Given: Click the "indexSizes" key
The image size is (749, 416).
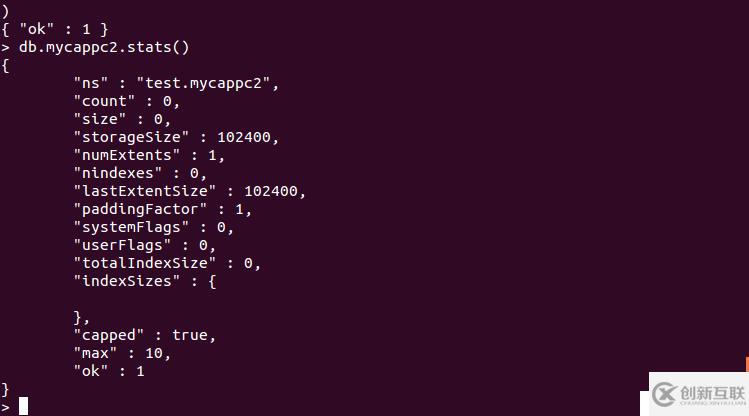Looking at the screenshot, I should coord(130,281).
